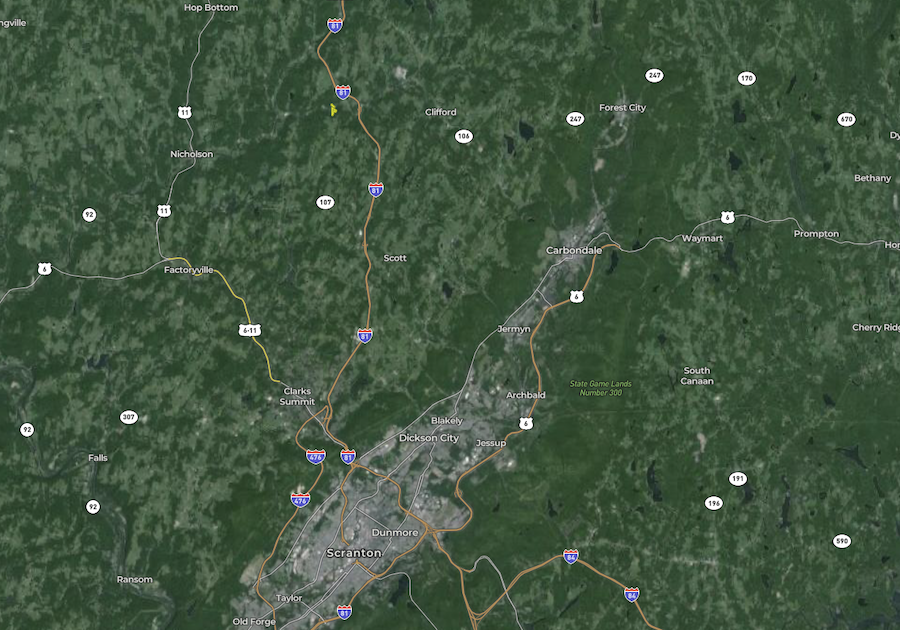
Task: Click the yellow marker near Interstate 81
Action: coord(333,110)
